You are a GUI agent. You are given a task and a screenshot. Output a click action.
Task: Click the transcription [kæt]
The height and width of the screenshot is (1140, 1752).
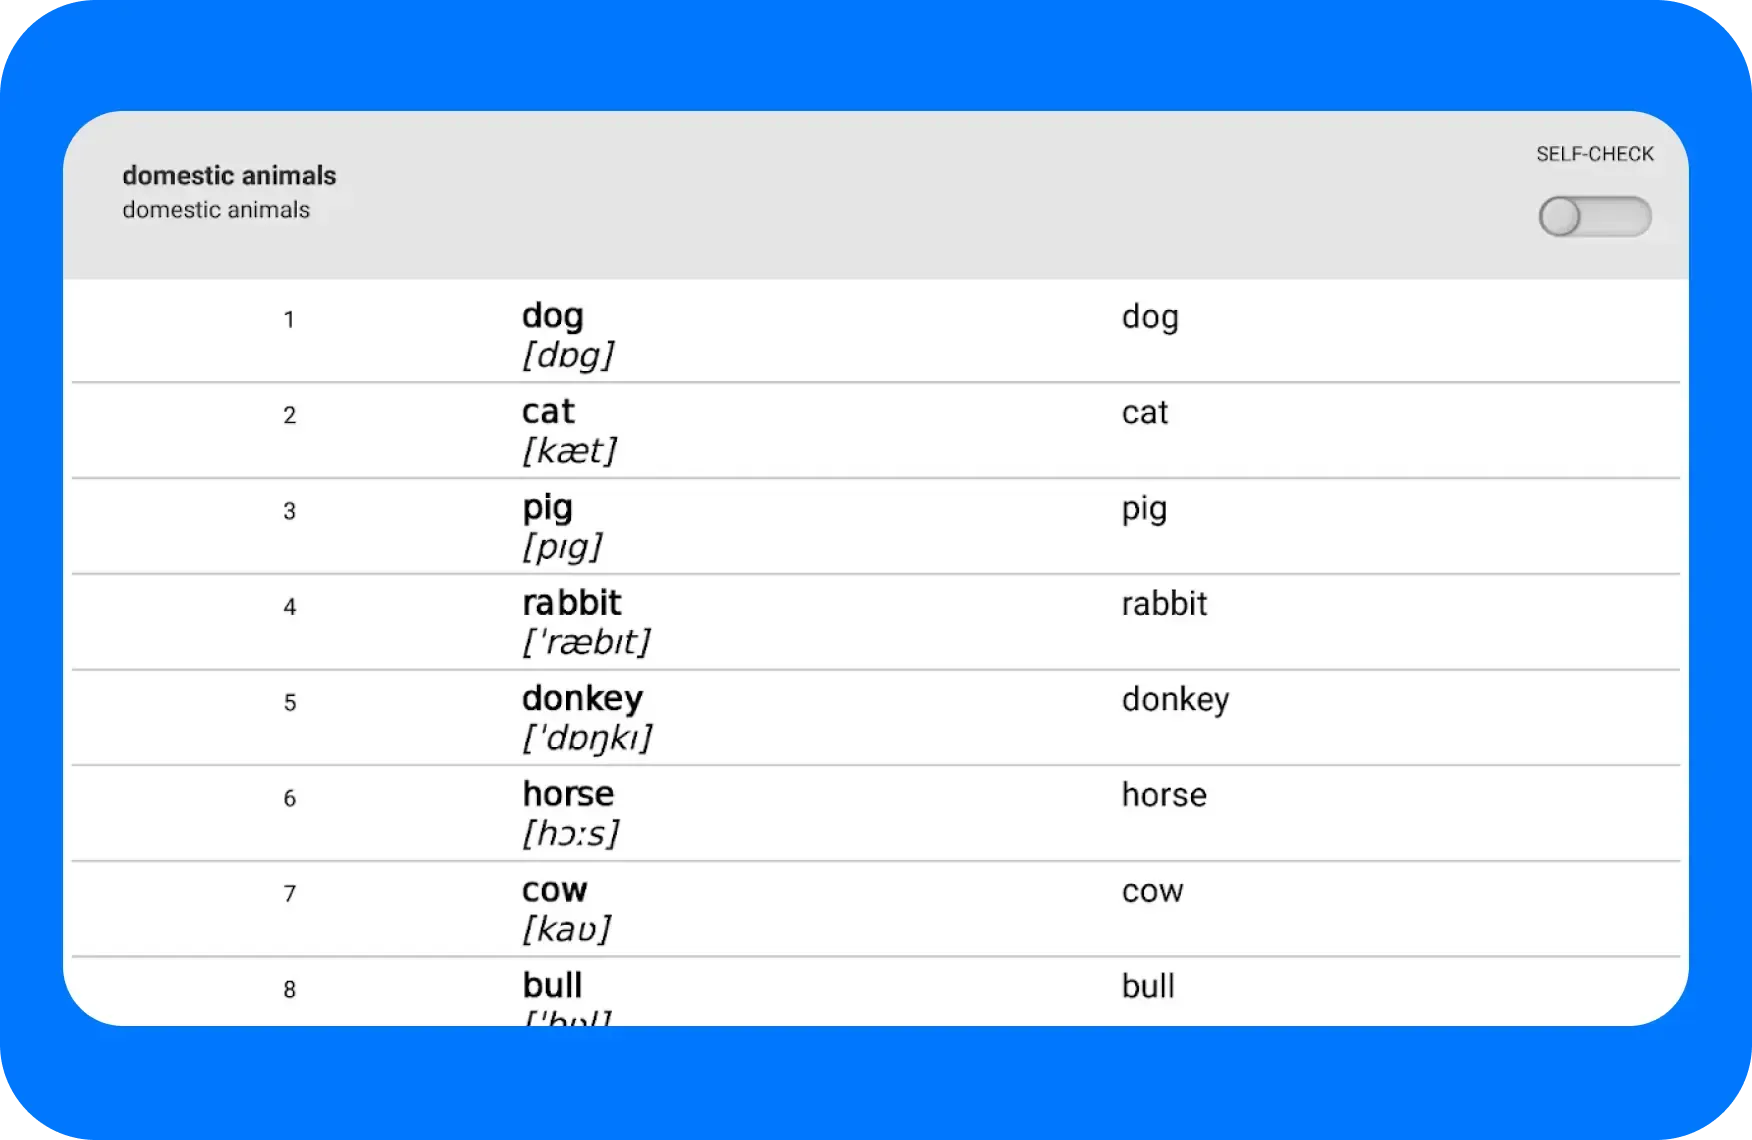coord(569,451)
